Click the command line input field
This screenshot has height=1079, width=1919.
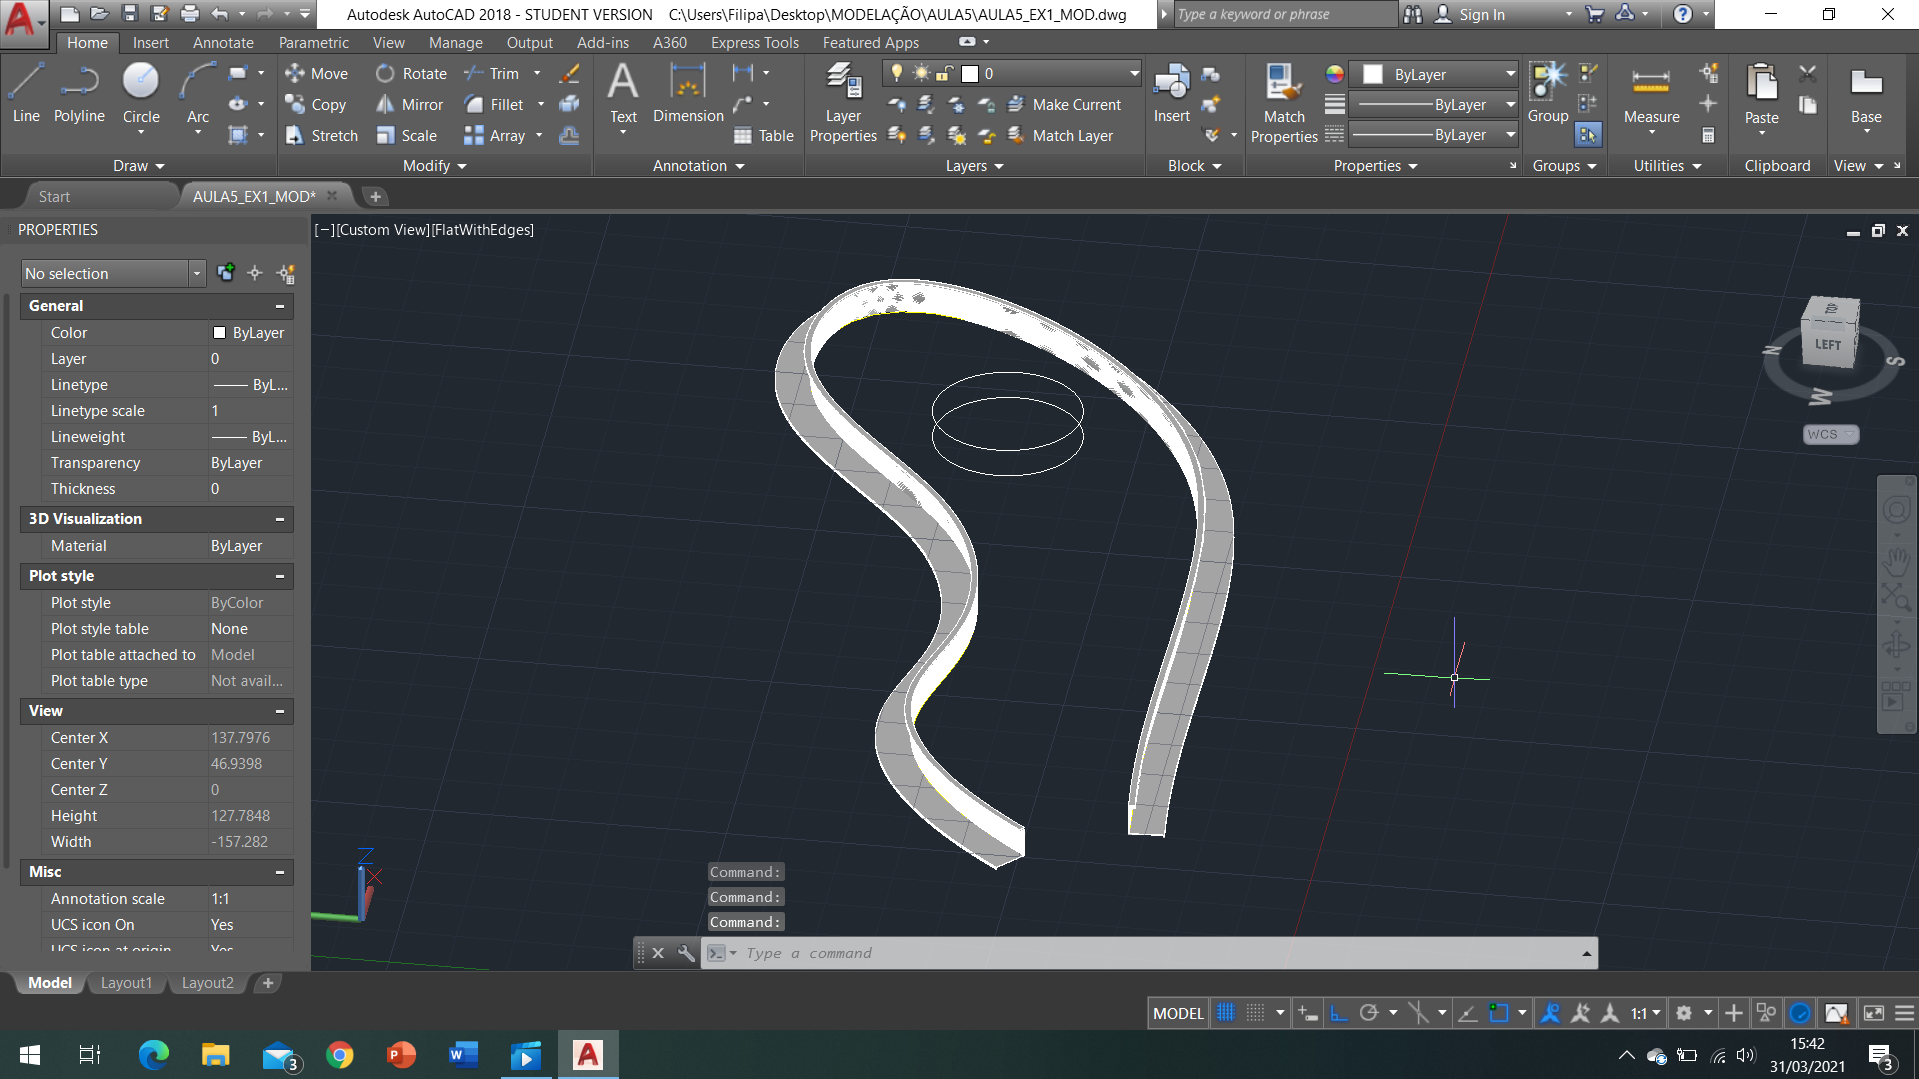point(1150,953)
